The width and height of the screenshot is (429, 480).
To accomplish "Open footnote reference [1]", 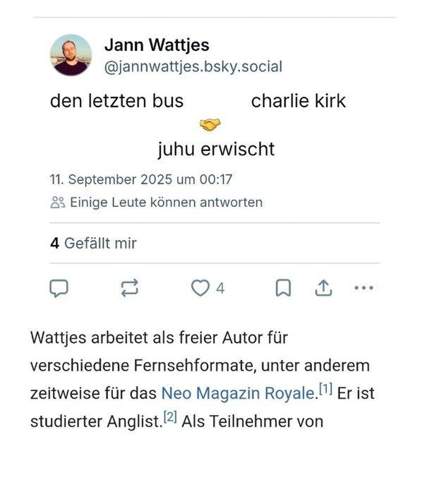I will 326,389.
